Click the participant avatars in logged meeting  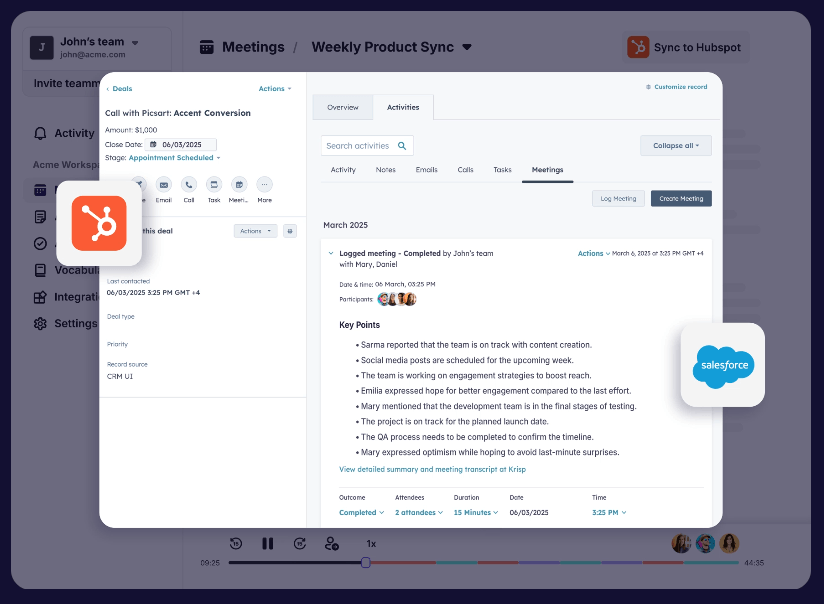click(397, 299)
